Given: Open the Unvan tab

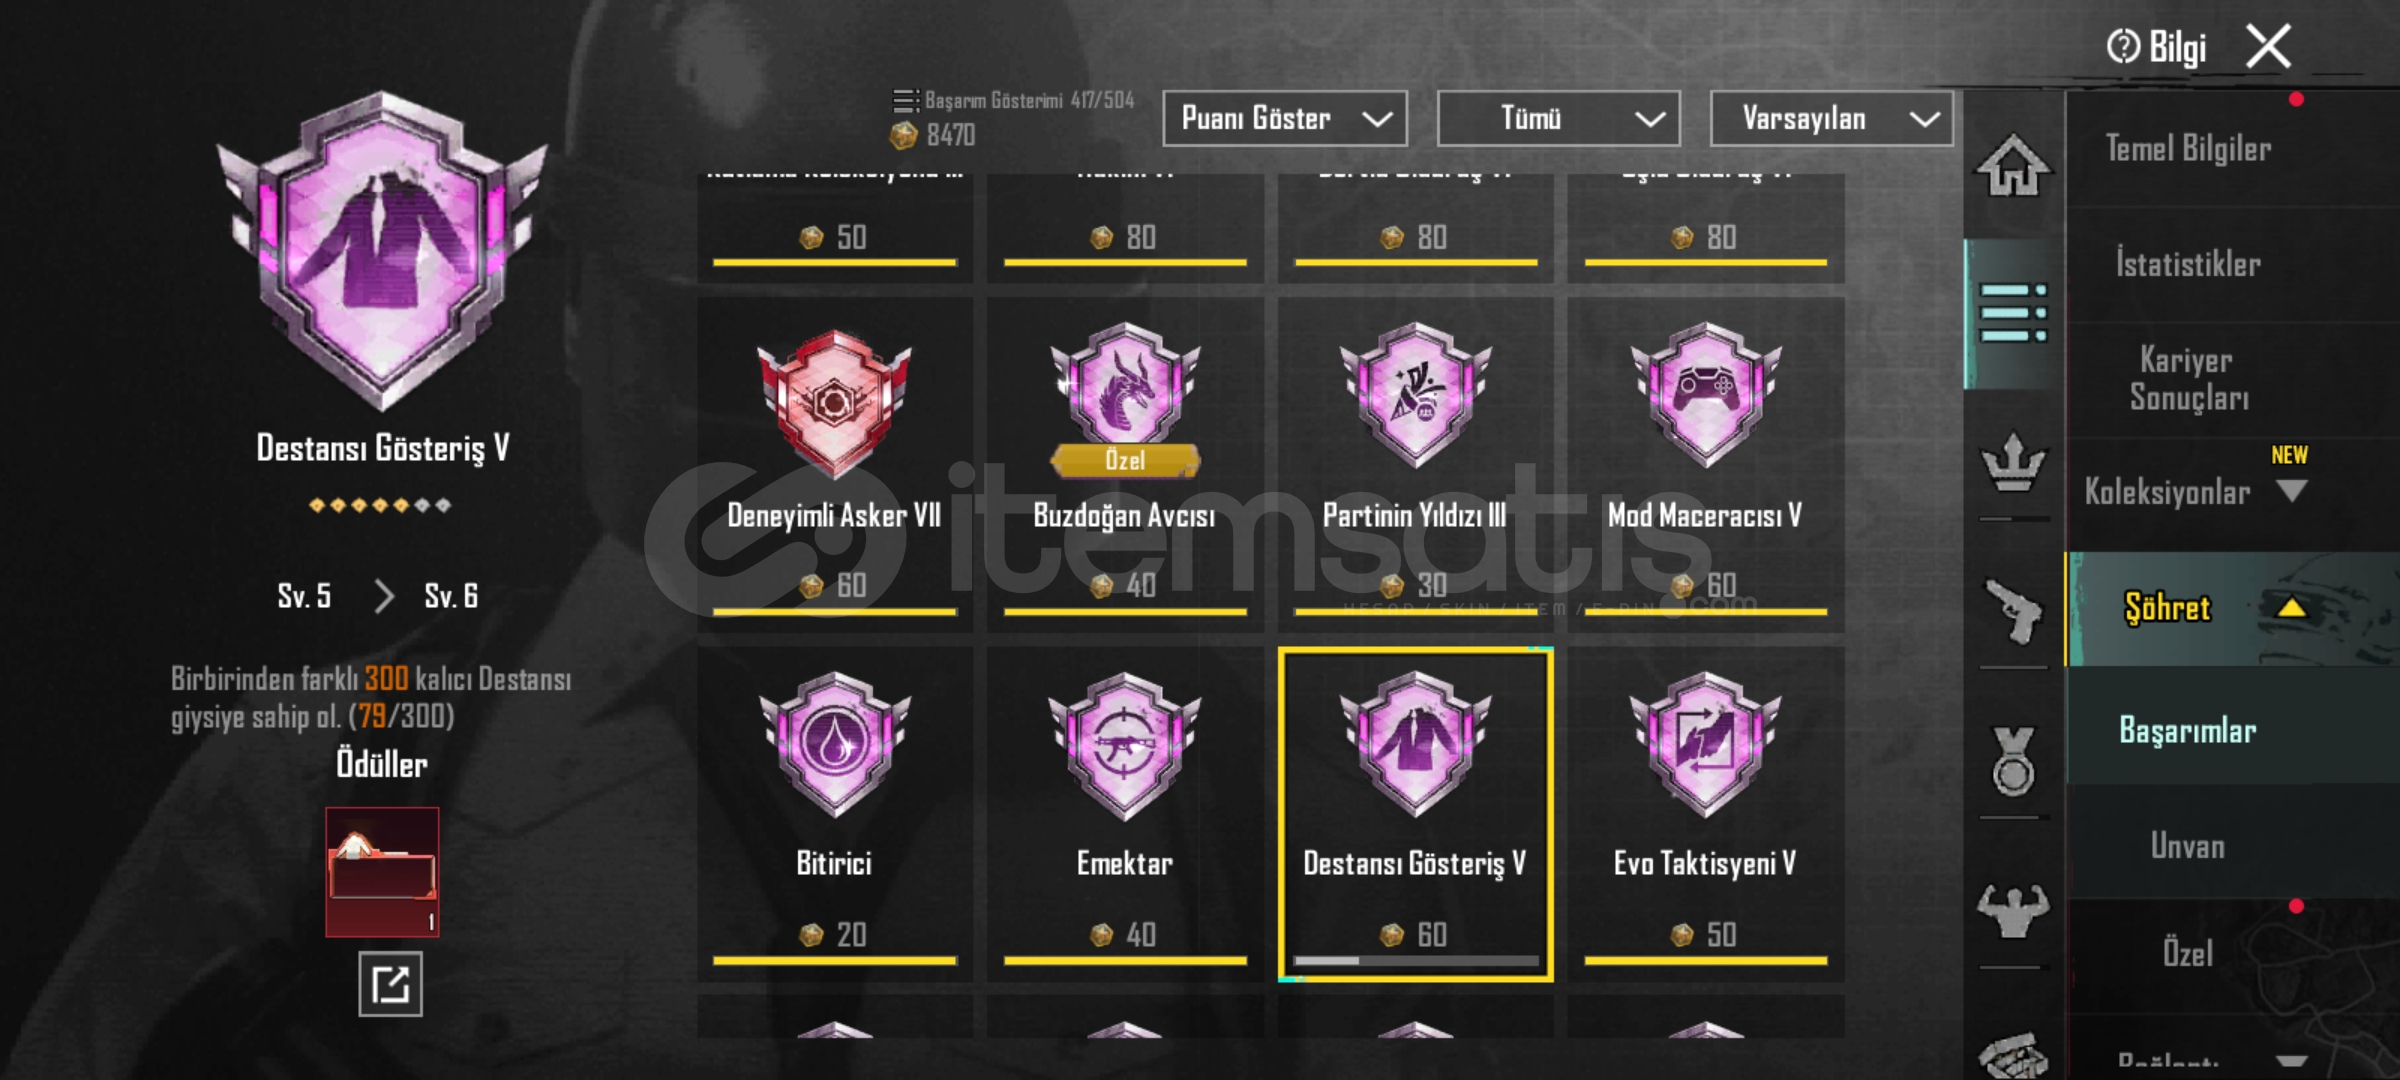Looking at the screenshot, I should (x=2188, y=846).
